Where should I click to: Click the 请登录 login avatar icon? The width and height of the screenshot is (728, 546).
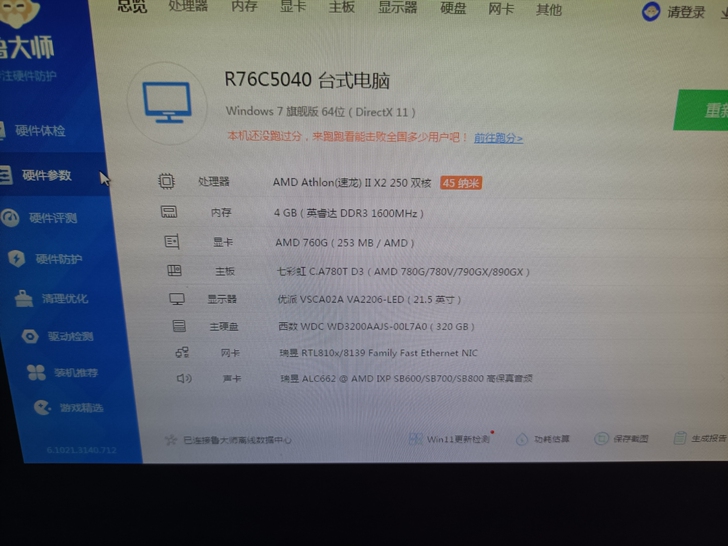pyautogui.click(x=651, y=12)
